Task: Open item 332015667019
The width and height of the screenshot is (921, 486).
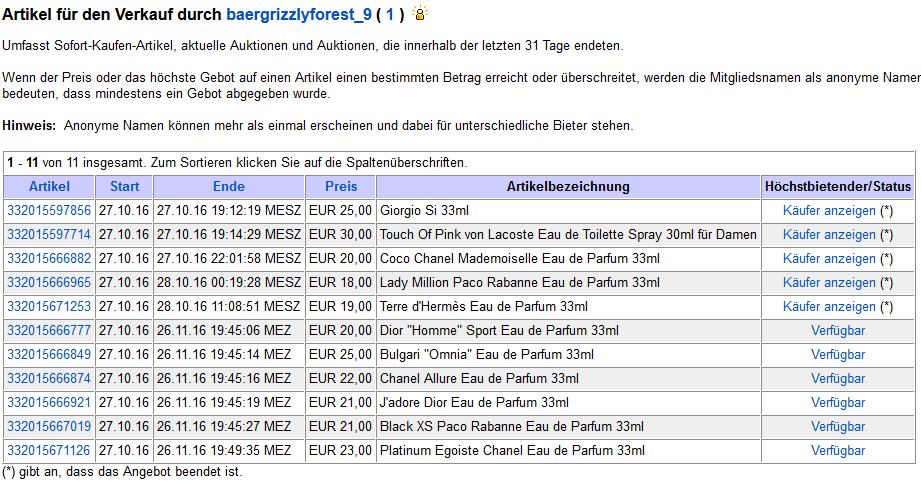Action: click(x=49, y=427)
